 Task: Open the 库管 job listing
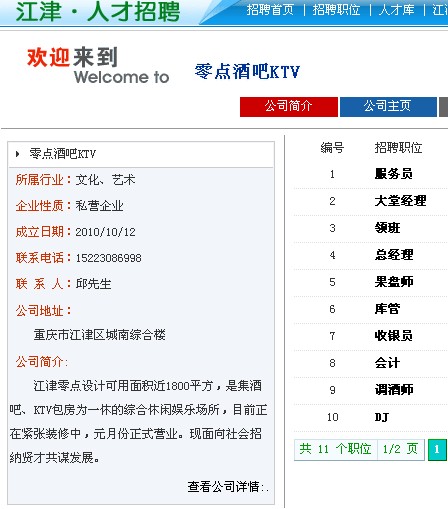[x=387, y=309]
